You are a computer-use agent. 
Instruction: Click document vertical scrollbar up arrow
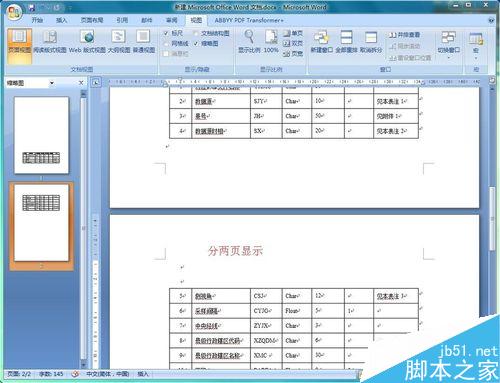pos(492,89)
